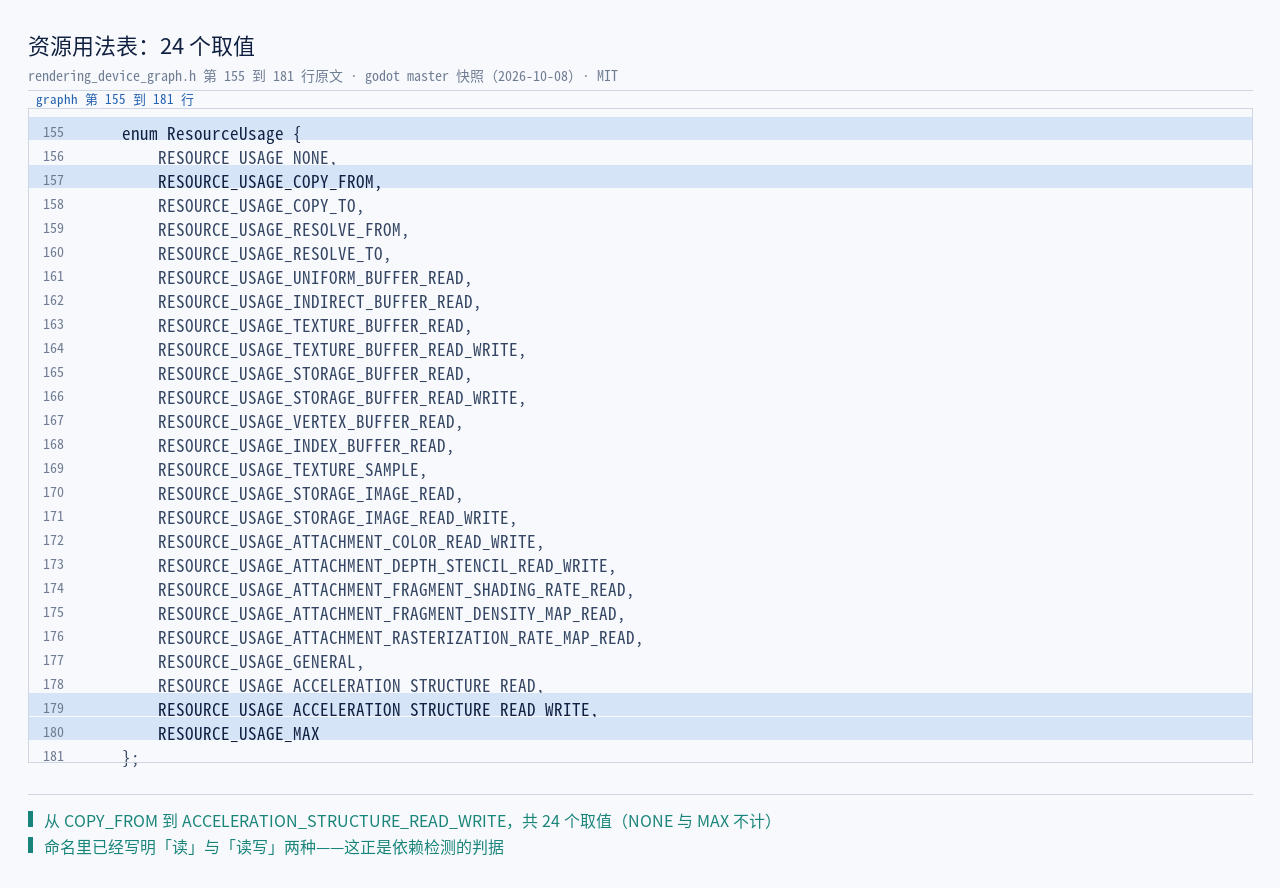1280x888 pixels.
Task: Click line number 157
Action: click(53, 181)
